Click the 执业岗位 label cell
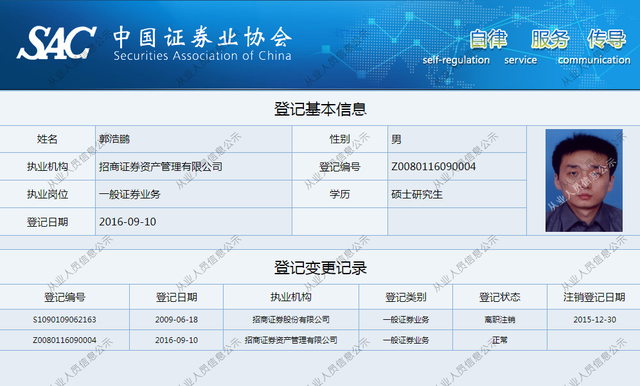The width and height of the screenshot is (640, 386). (x=47, y=194)
